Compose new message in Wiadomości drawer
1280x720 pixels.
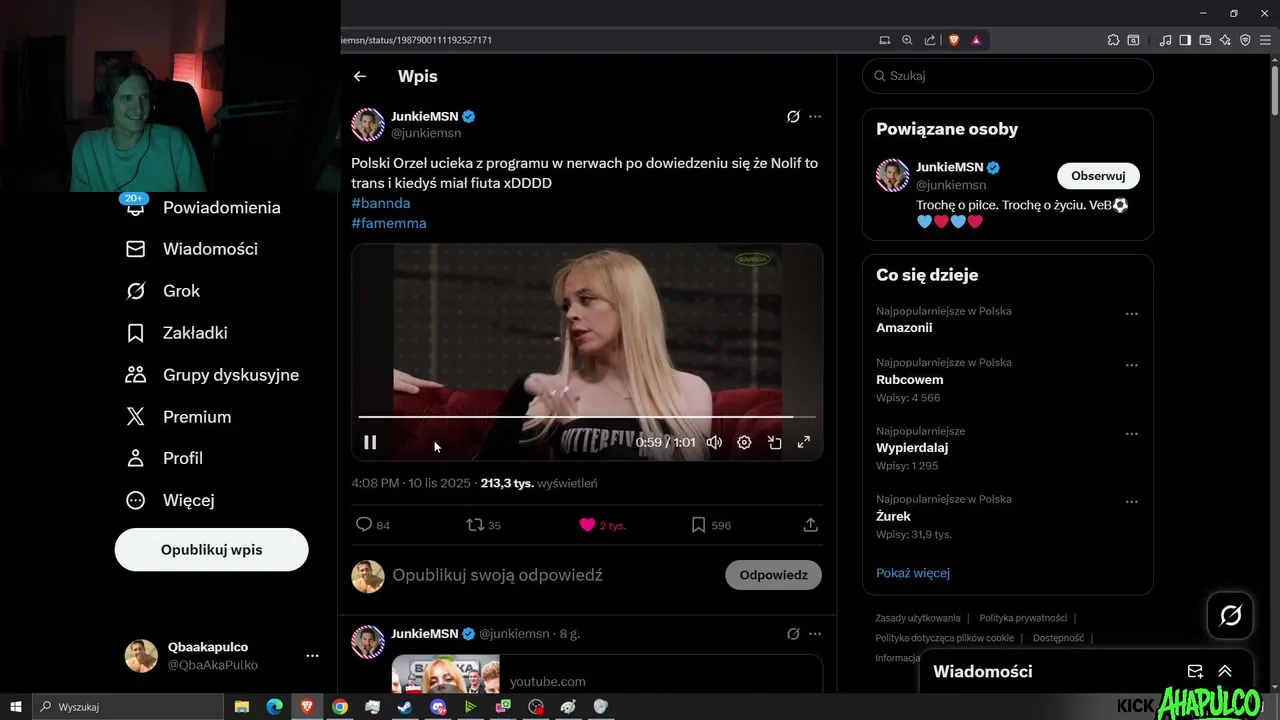click(x=1195, y=671)
